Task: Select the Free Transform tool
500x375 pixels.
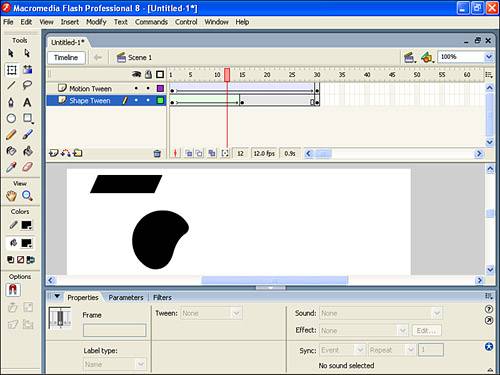Action: tap(11, 70)
